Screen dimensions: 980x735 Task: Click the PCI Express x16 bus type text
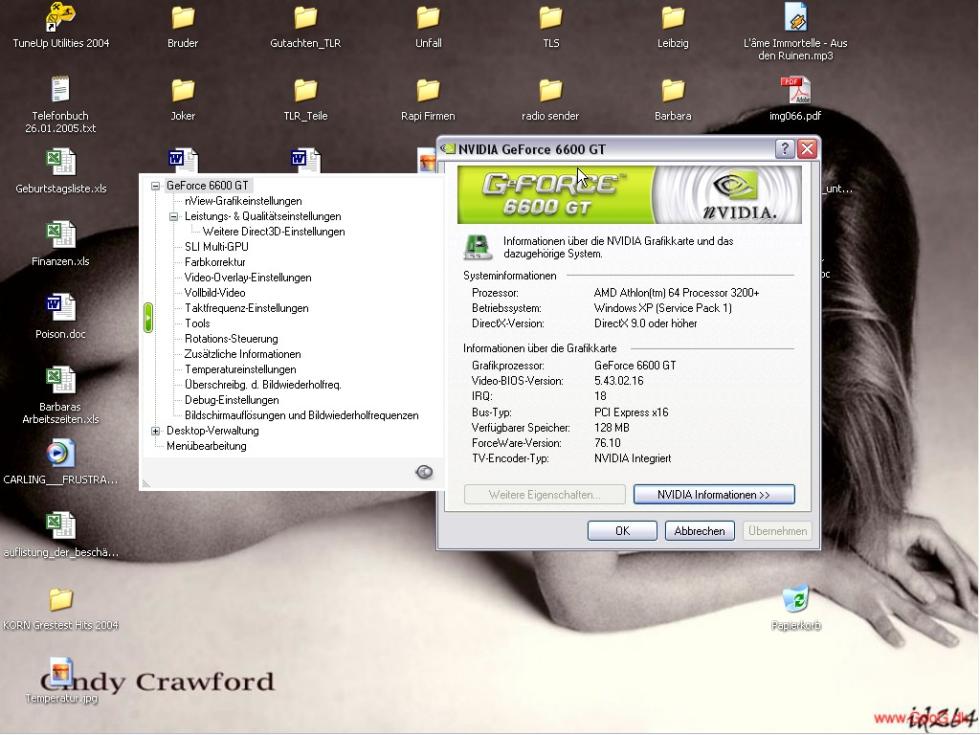(631, 412)
